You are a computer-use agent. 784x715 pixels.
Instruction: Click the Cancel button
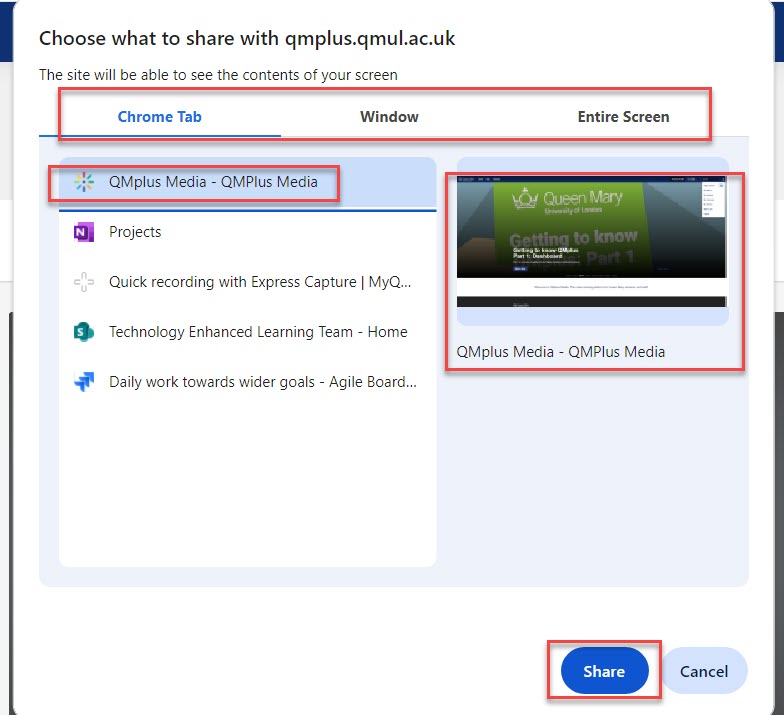point(704,670)
